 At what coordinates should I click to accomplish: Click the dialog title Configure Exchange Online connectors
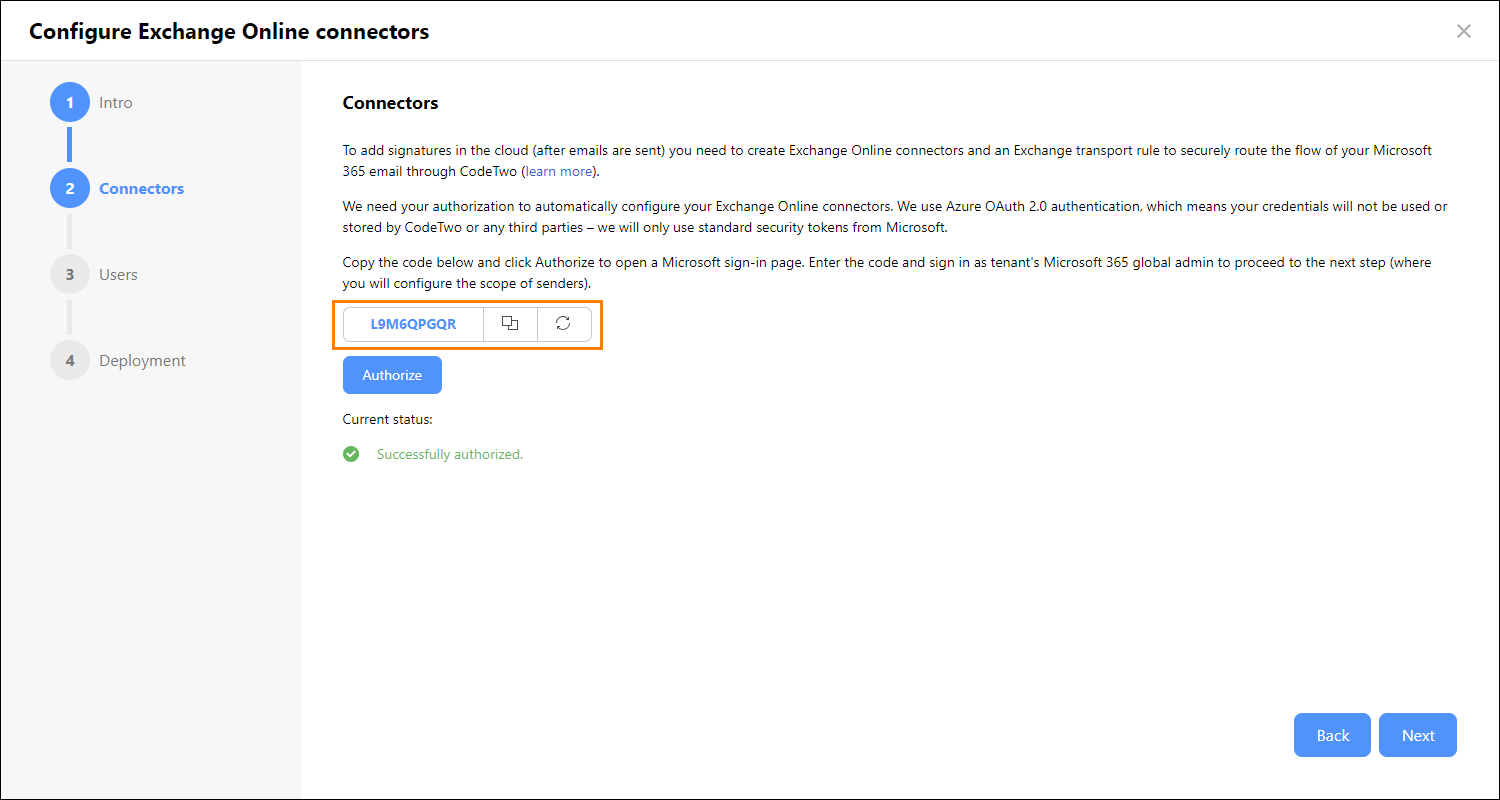pyautogui.click(x=229, y=31)
